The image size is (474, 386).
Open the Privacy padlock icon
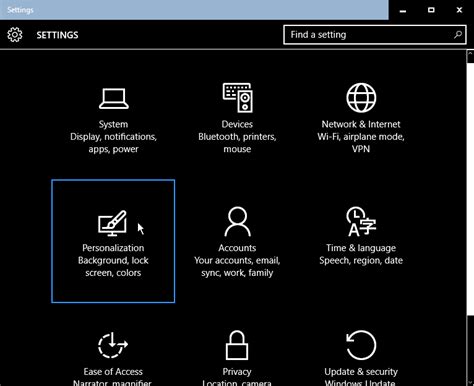(237, 345)
